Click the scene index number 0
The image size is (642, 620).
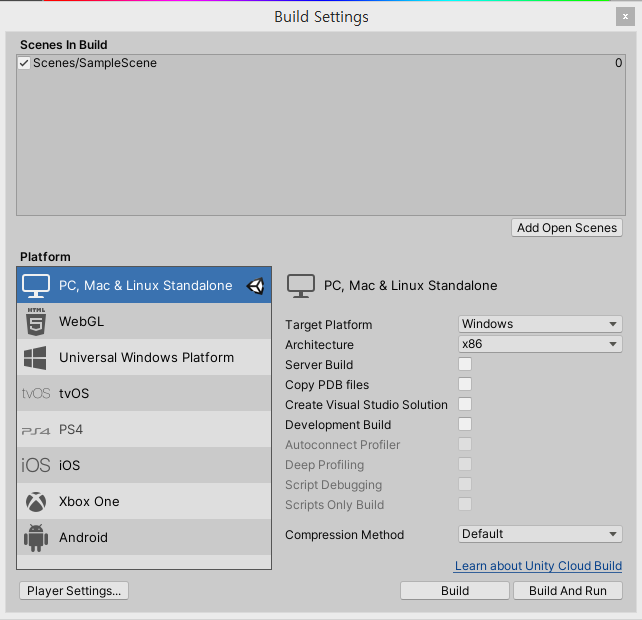[618, 63]
